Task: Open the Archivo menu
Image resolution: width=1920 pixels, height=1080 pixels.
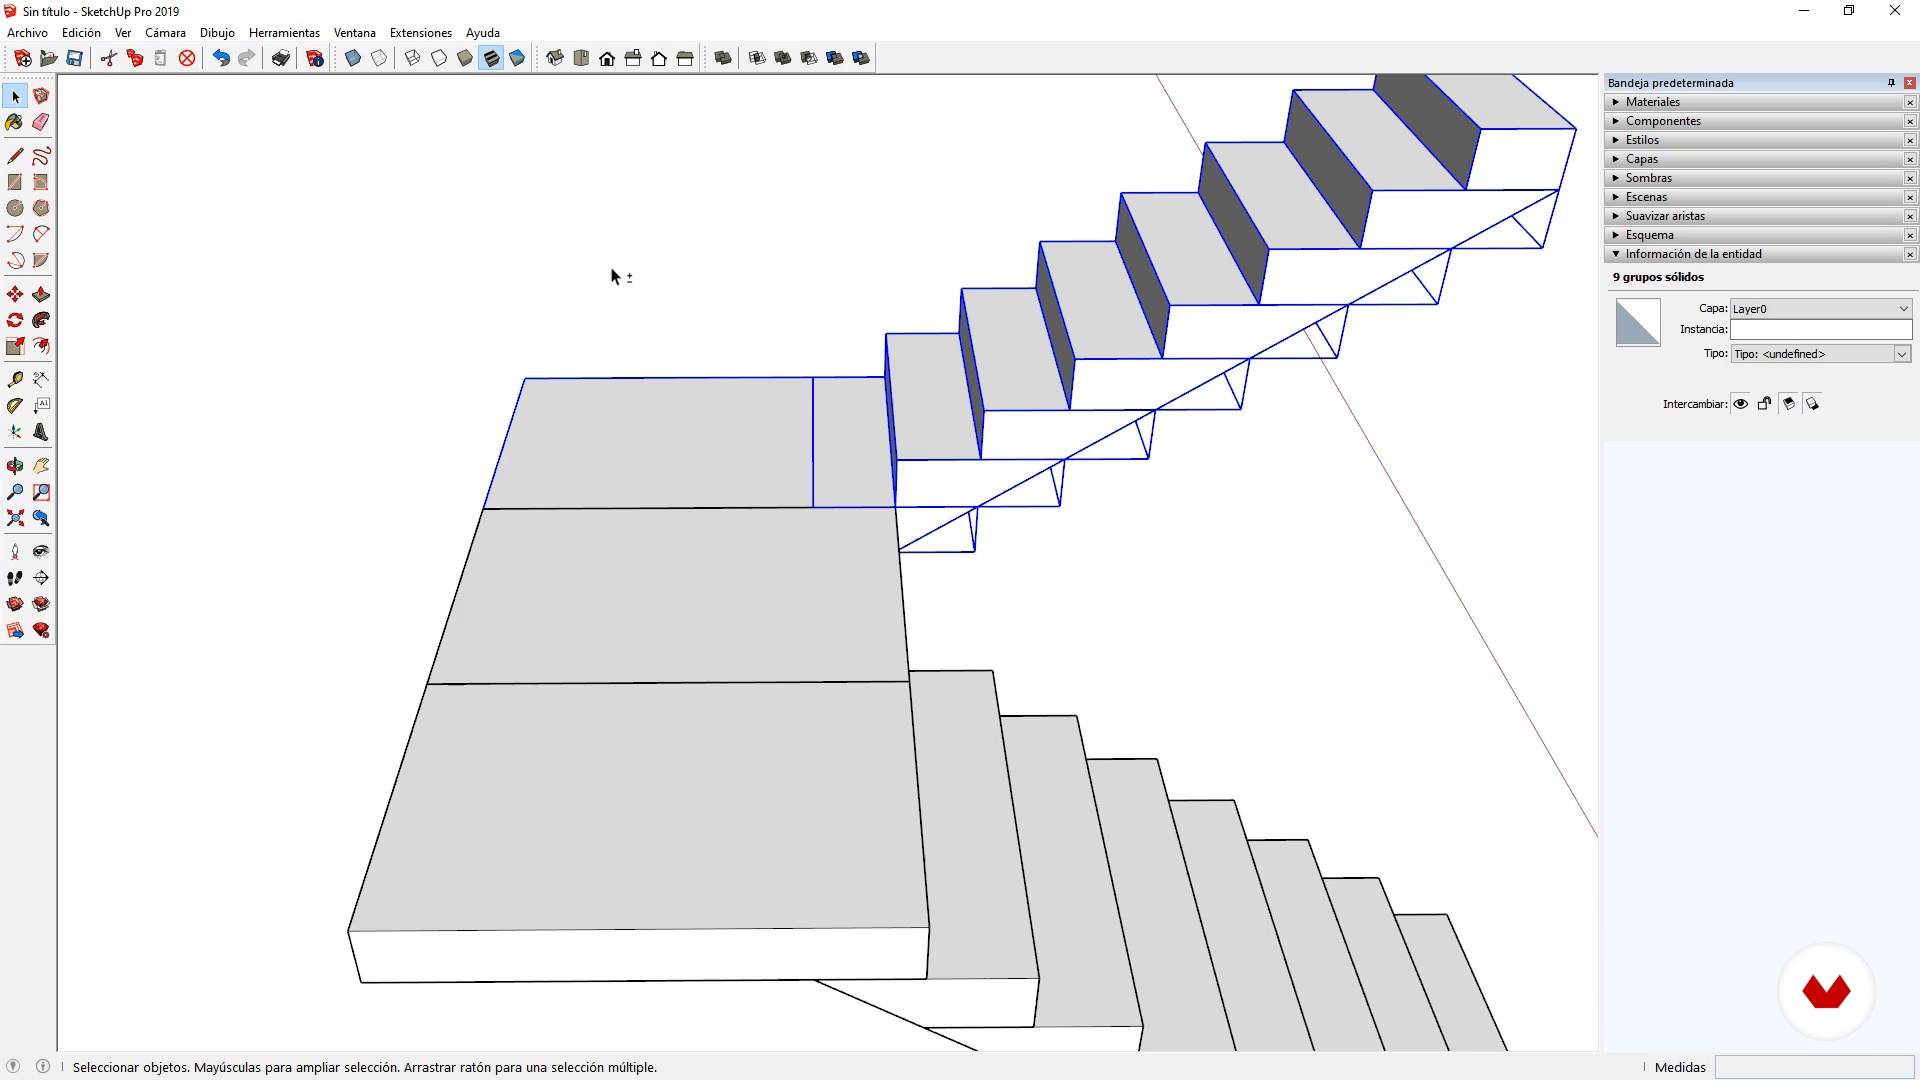Action: click(27, 33)
